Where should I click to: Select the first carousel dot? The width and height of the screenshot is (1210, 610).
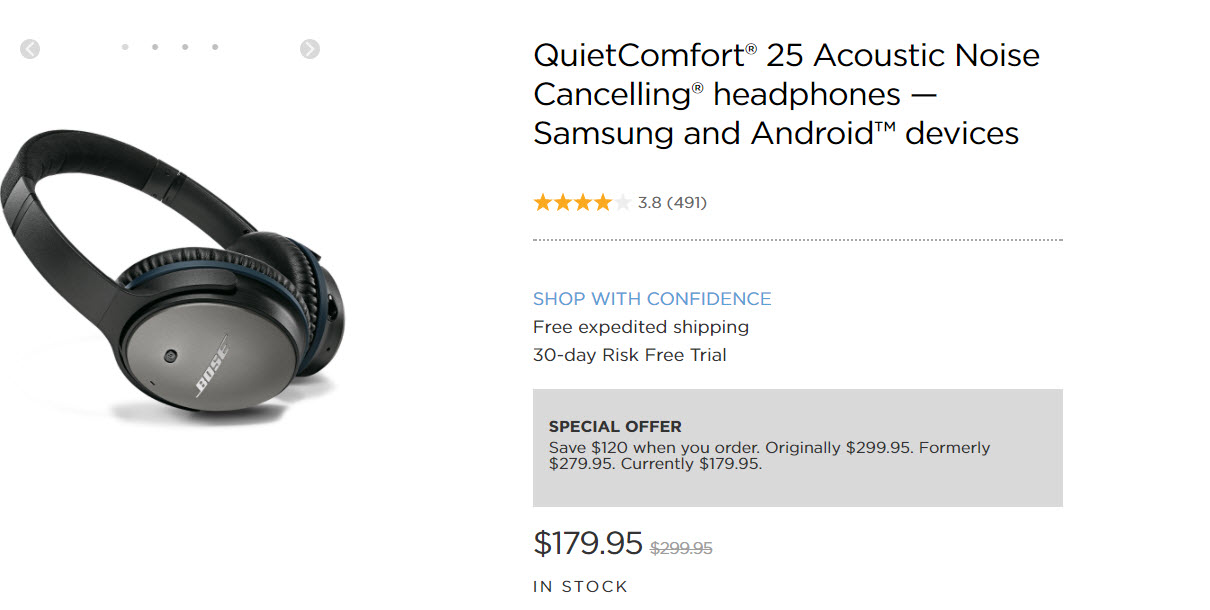point(125,47)
